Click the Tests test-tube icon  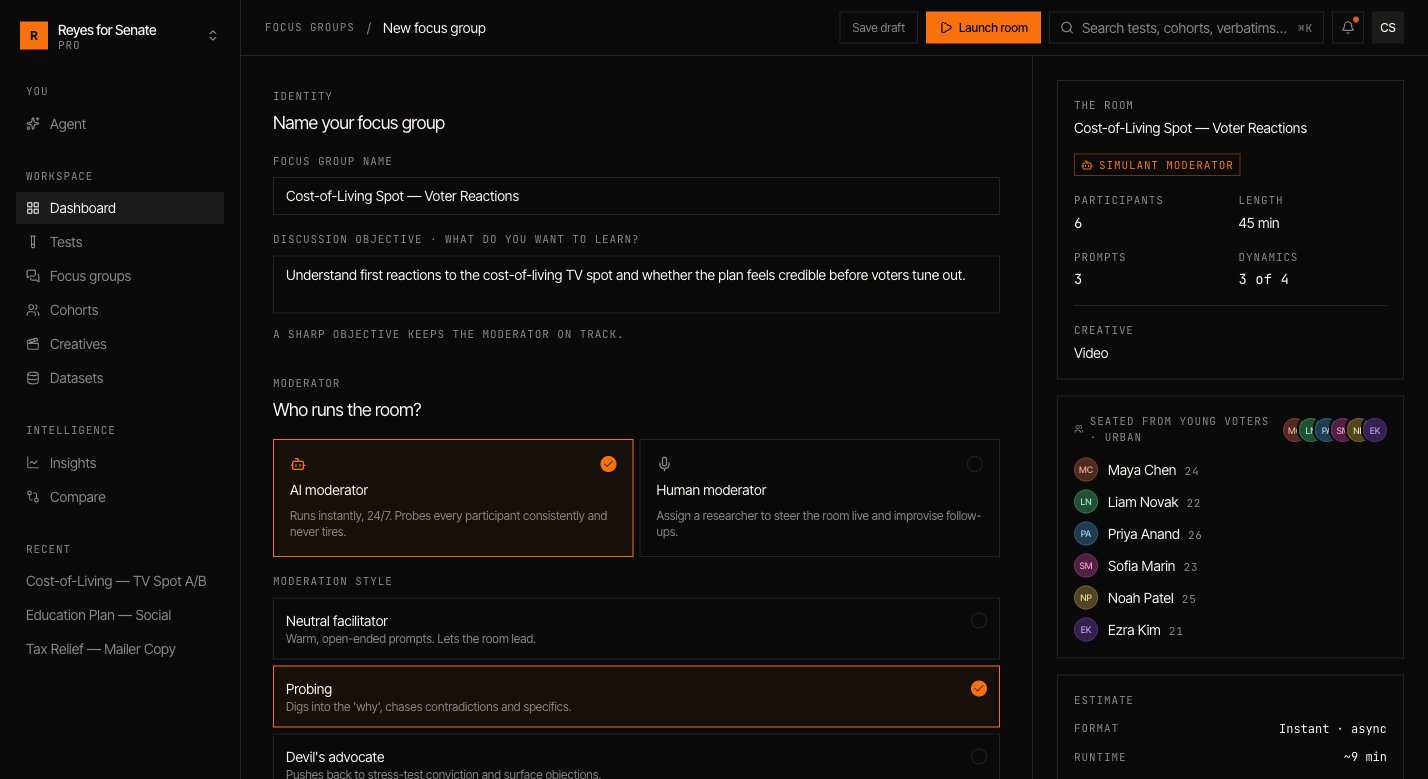pyautogui.click(x=33, y=242)
